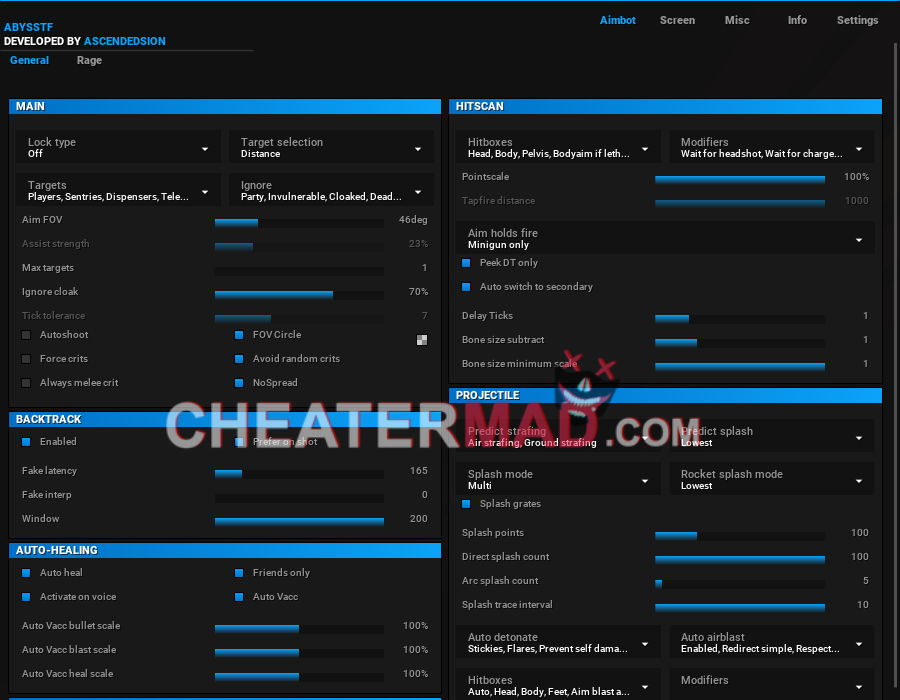This screenshot has width=900, height=700.
Task: Adjust the Backtrack Window slider
Action: [x=299, y=522]
